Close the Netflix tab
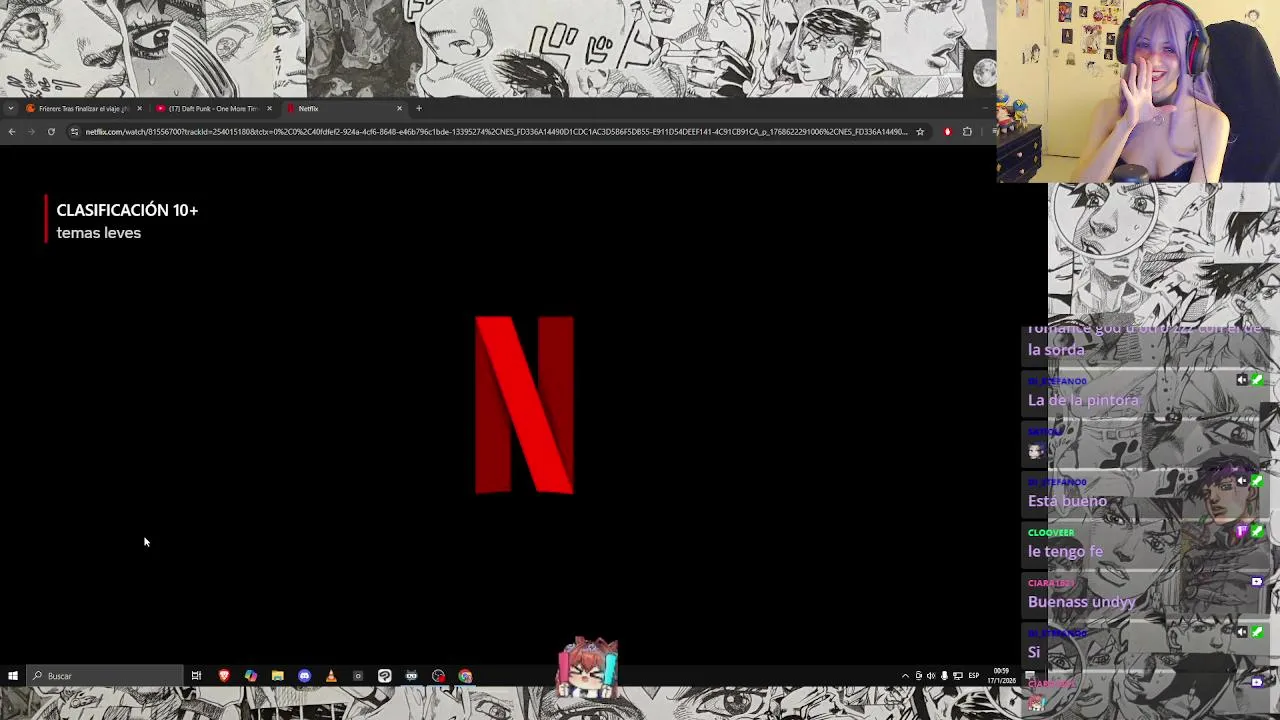 399,108
